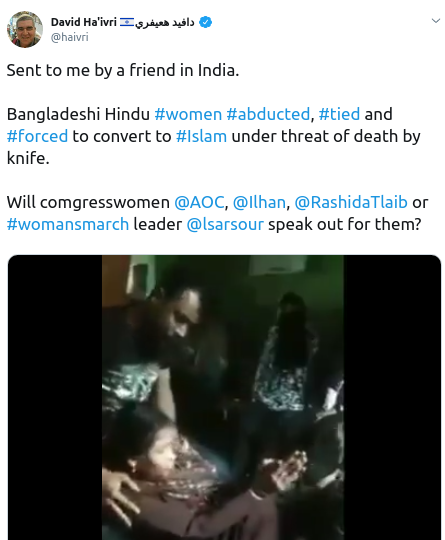The height and width of the screenshot is (540, 445).
Task: Visit the @lsarsour mention
Action: [225, 224]
